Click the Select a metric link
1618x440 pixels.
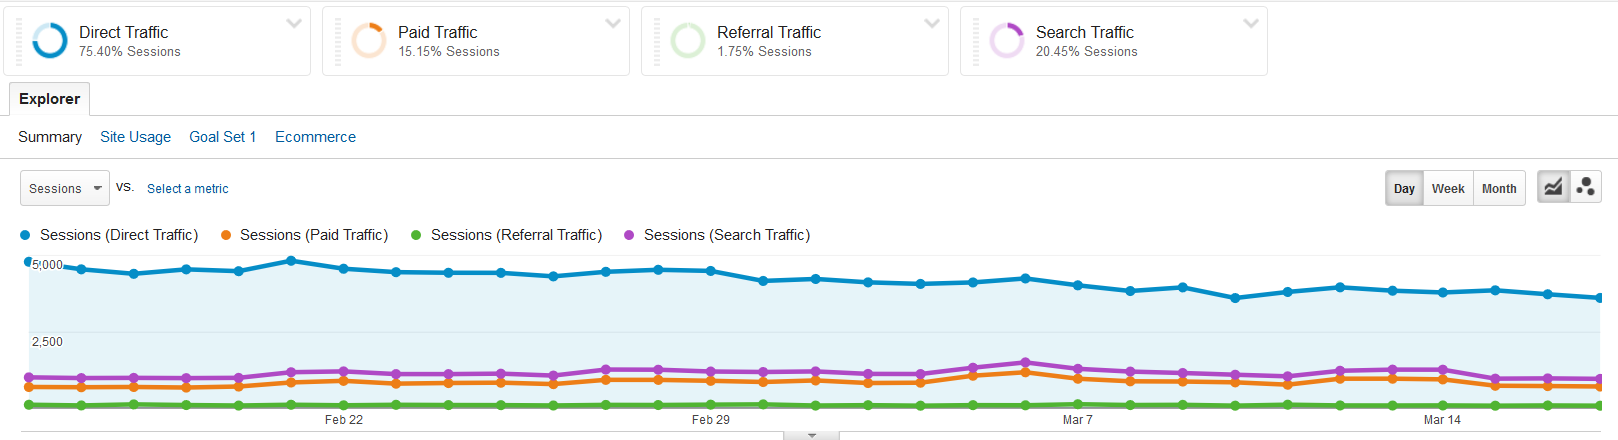187,188
